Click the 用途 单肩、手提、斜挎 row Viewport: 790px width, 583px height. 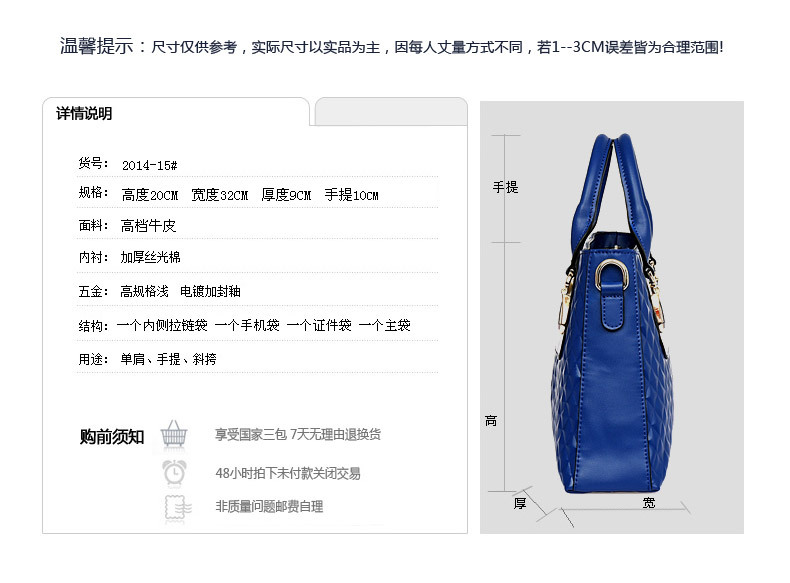click(x=257, y=359)
